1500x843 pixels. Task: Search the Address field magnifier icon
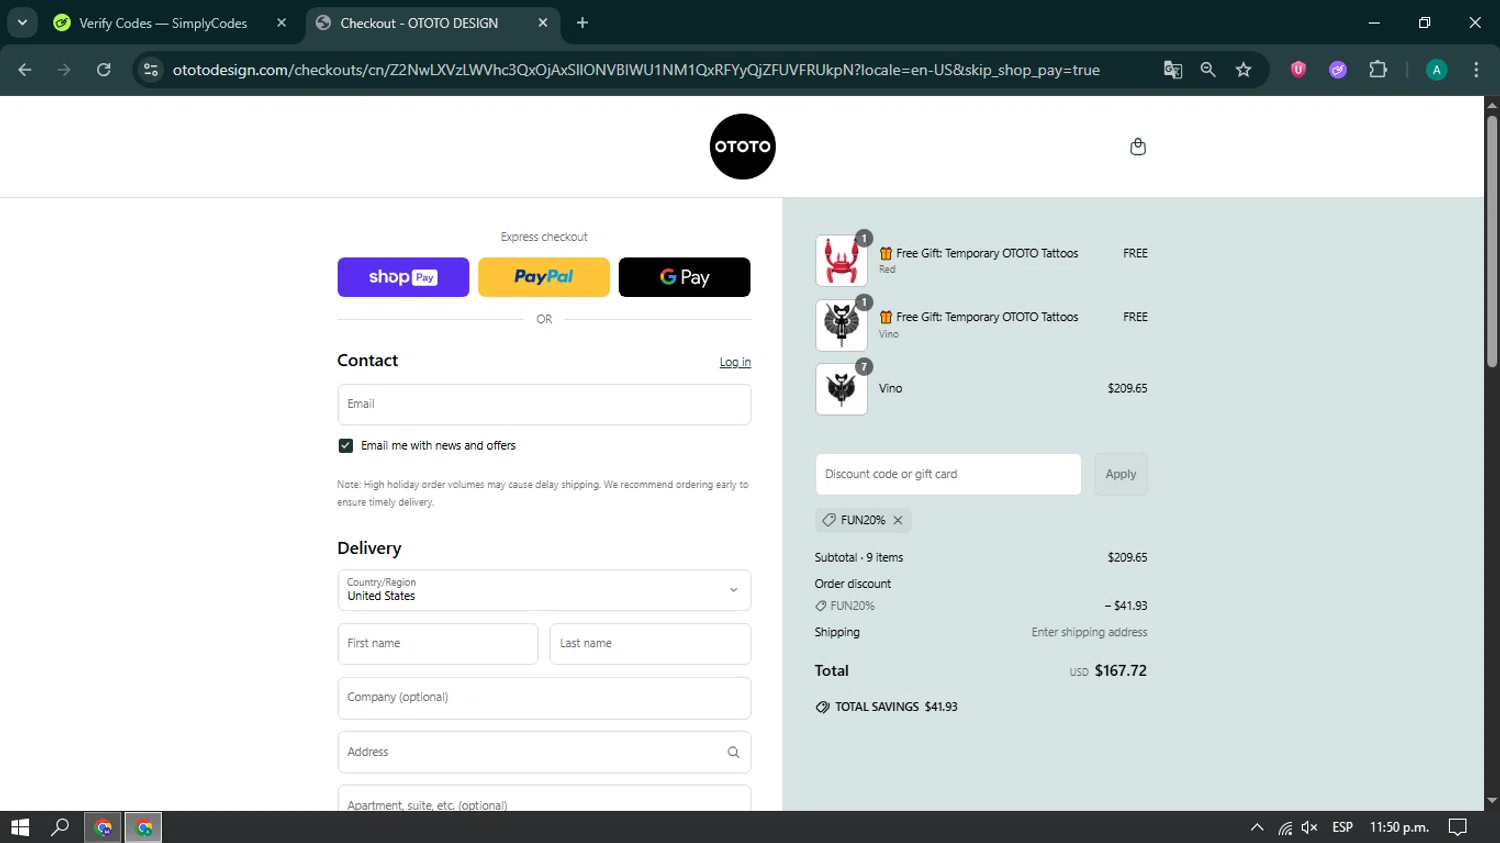pos(733,752)
